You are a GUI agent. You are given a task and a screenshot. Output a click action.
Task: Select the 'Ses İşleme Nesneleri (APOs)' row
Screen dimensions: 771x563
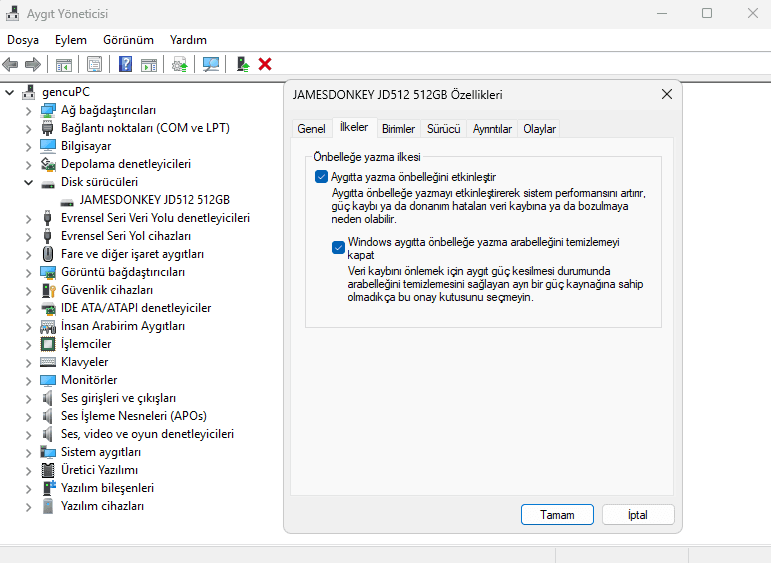coord(134,416)
